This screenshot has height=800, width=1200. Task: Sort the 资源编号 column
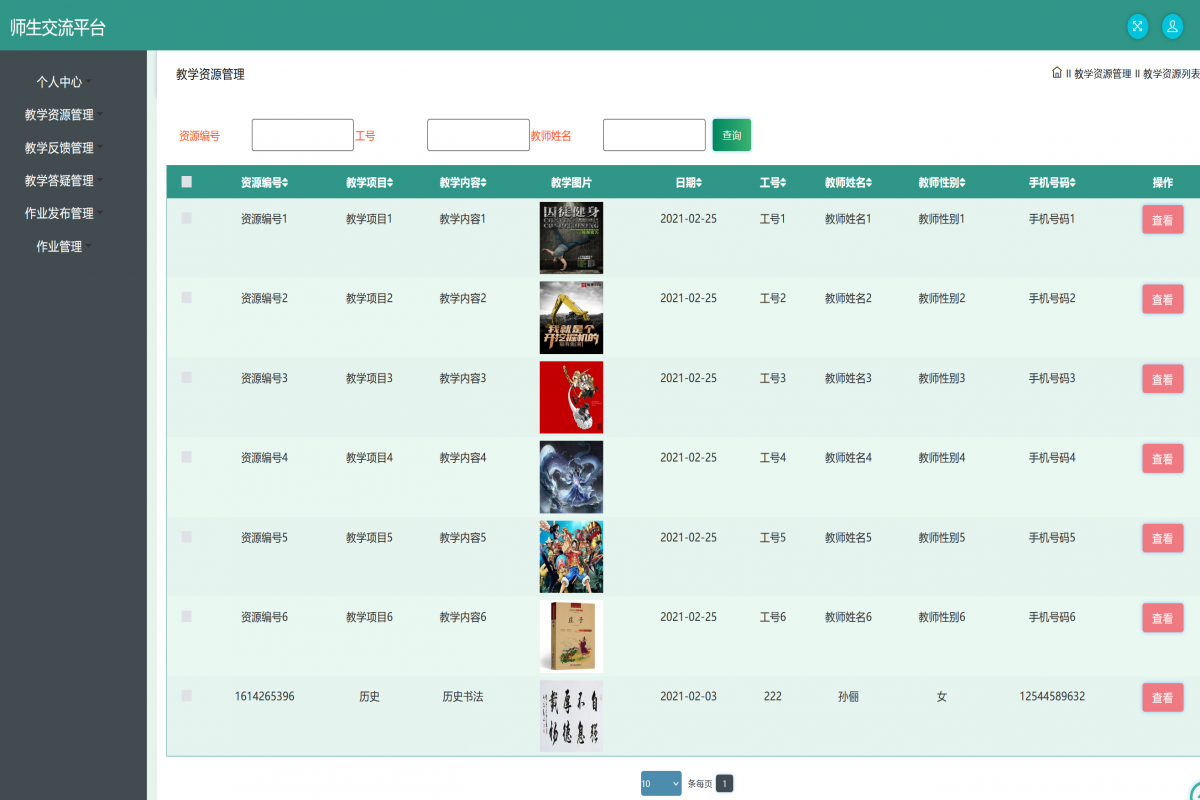[262, 182]
